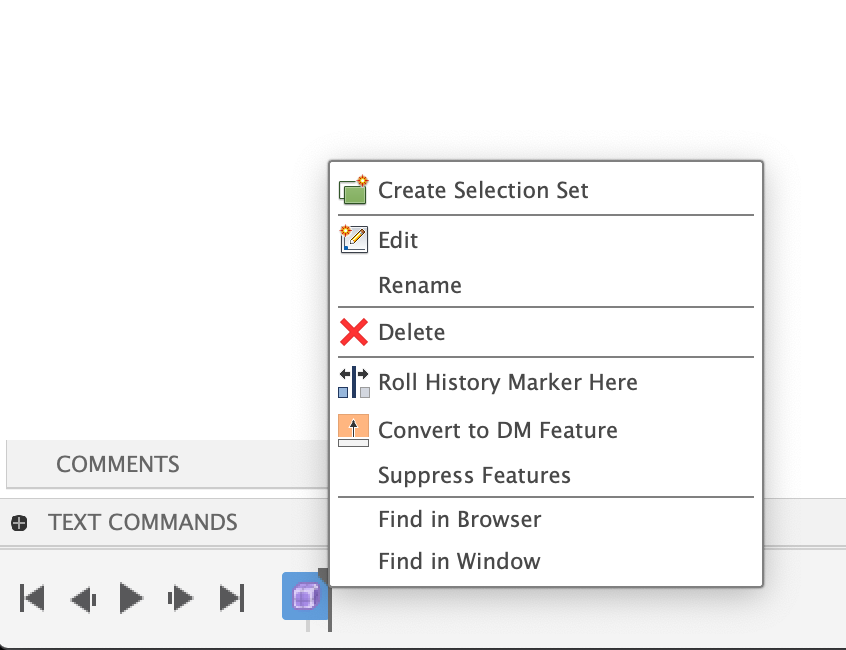Click the pencil icon beside Edit
This screenshot has height=650, width=846.
coord(354,240)
